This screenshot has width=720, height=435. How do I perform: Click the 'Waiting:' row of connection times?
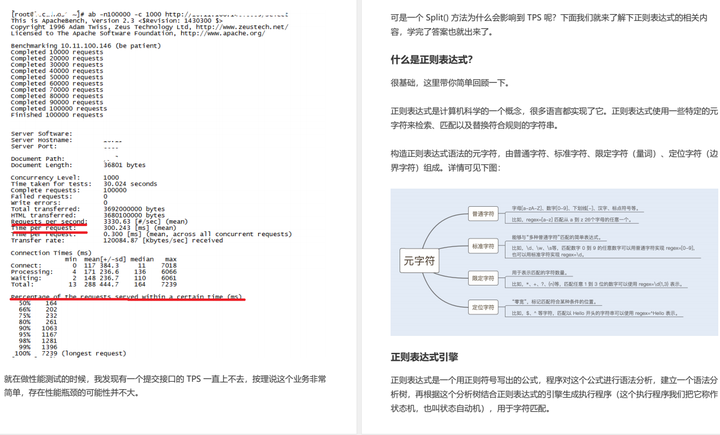pos(94,278)
